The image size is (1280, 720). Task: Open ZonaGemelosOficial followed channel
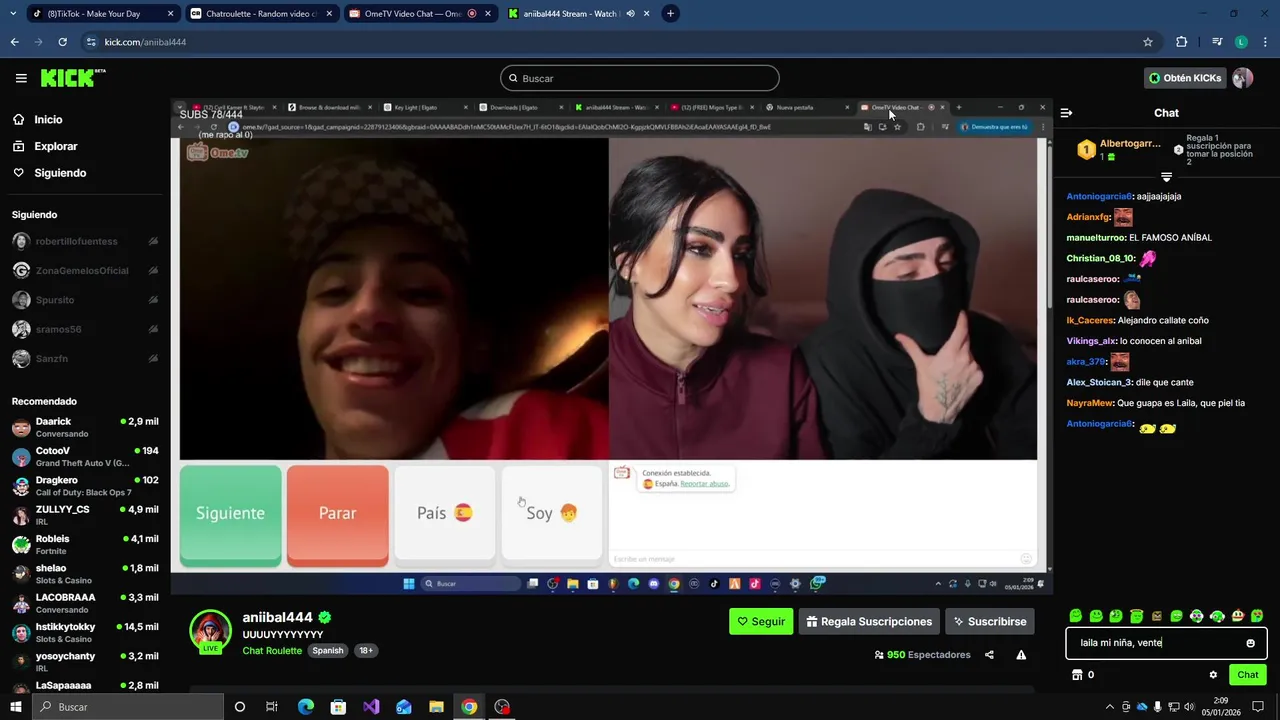pos(85,270)
